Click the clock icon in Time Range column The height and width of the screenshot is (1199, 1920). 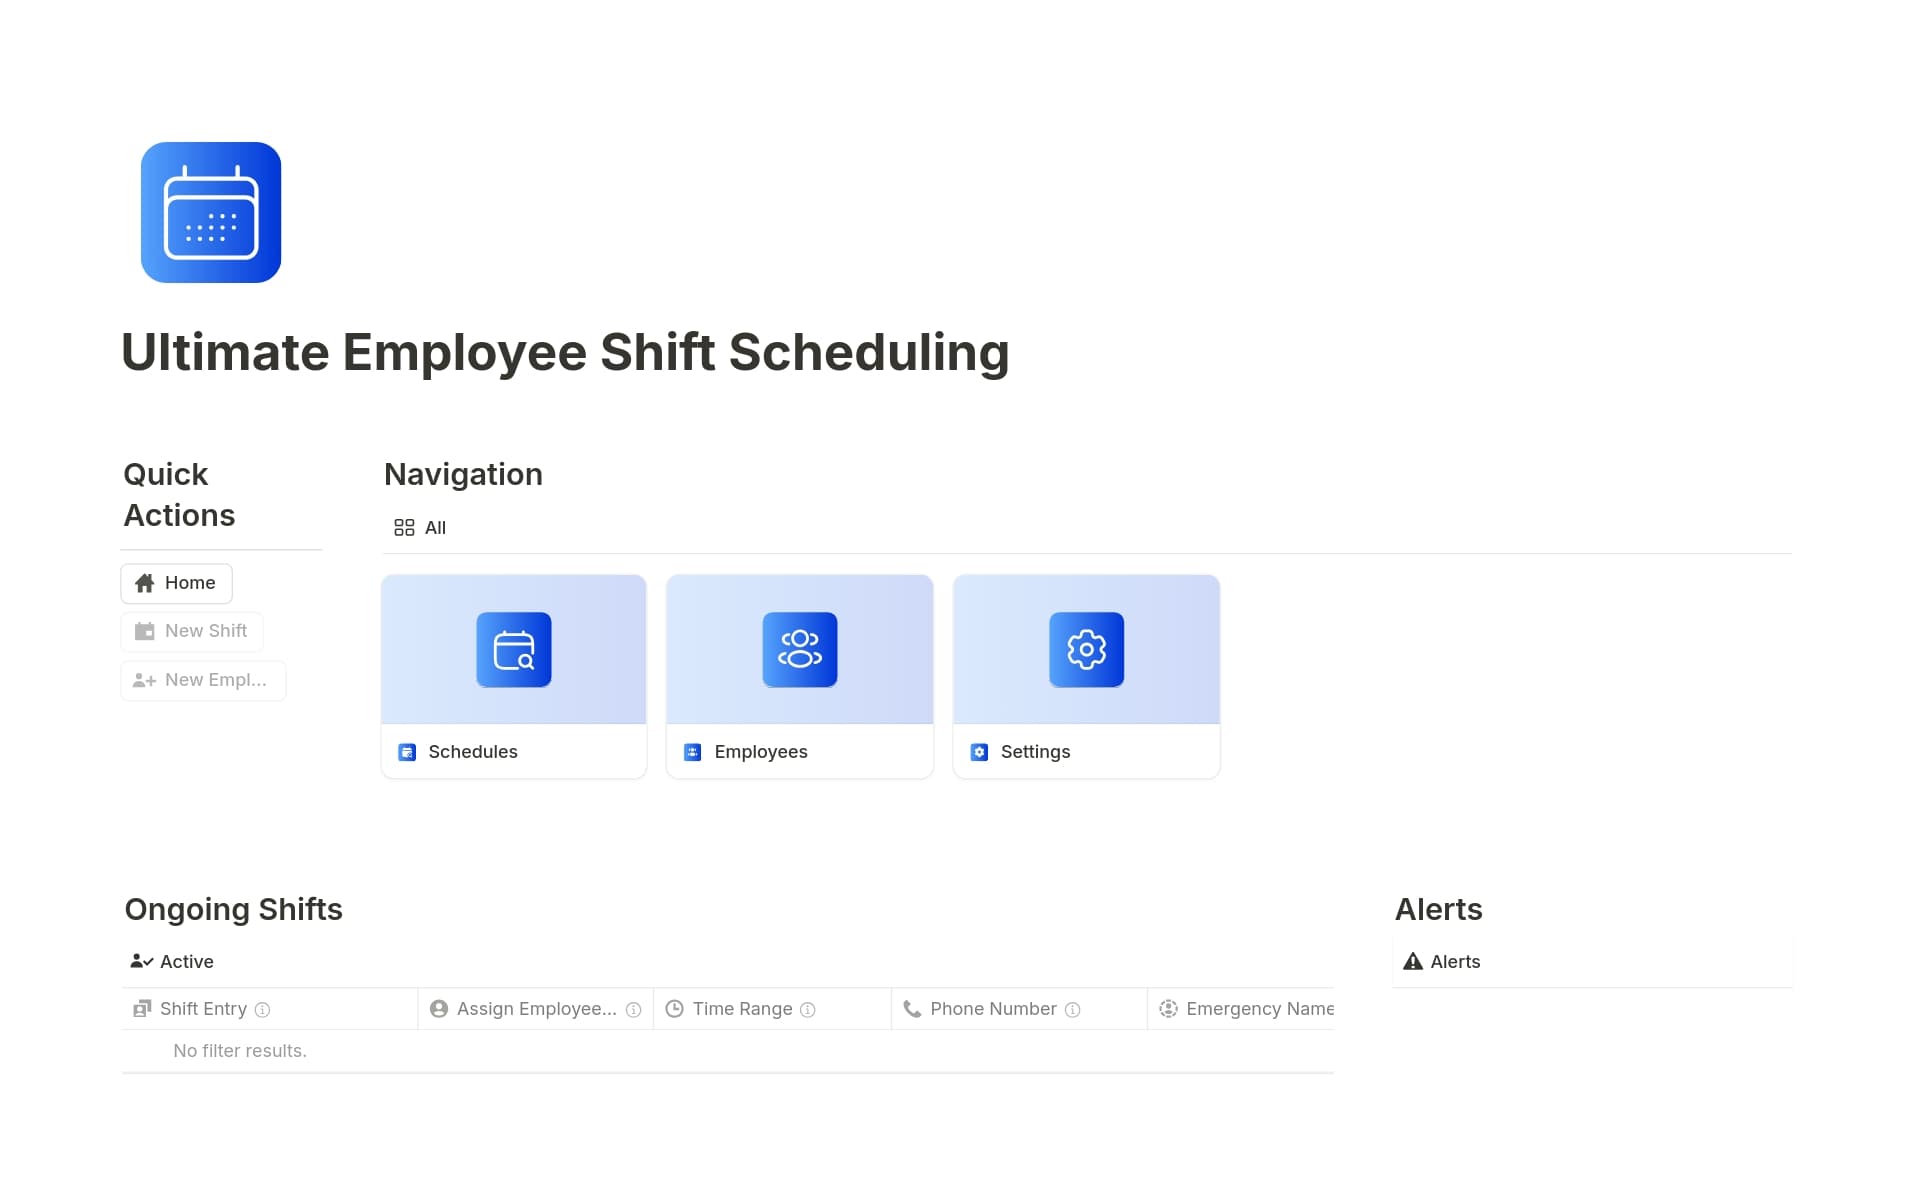[x=676, y=1008]
